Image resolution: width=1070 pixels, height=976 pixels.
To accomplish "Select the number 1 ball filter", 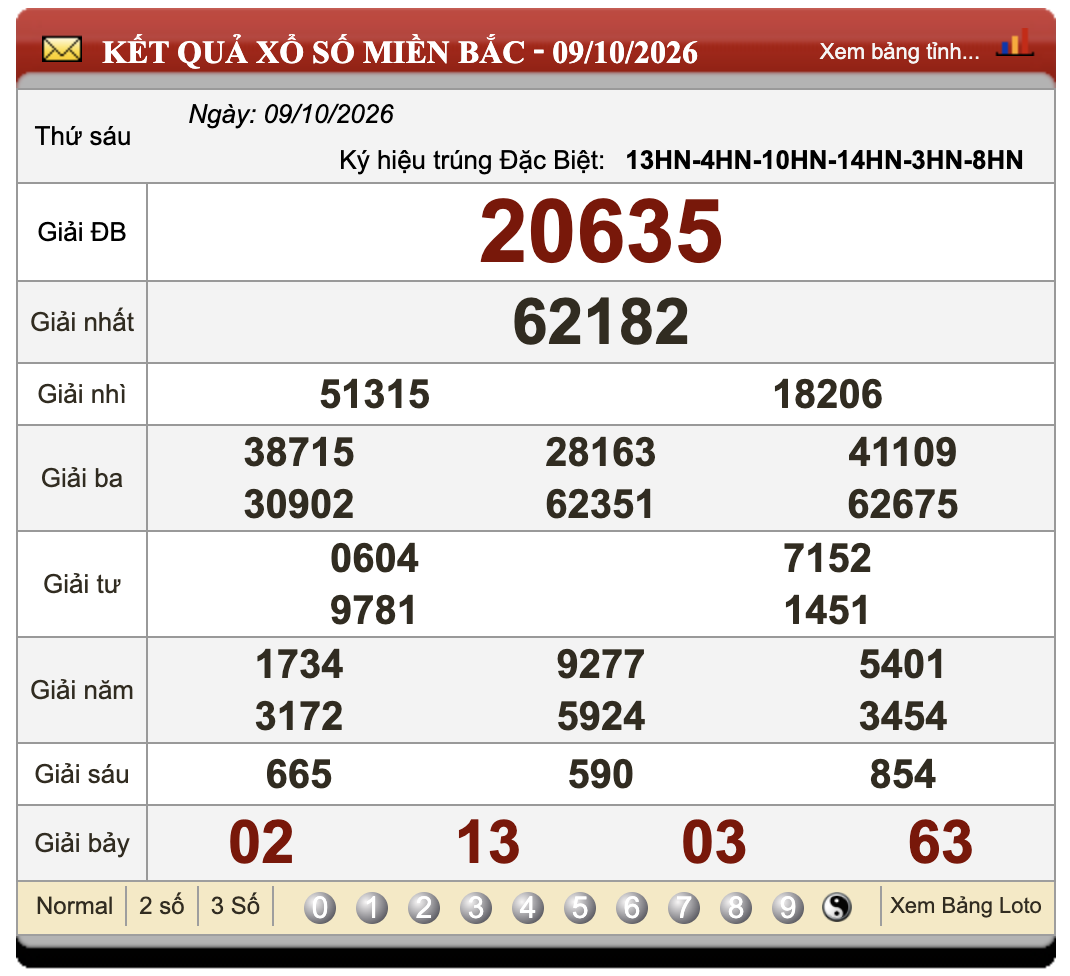I will (372, 908).
